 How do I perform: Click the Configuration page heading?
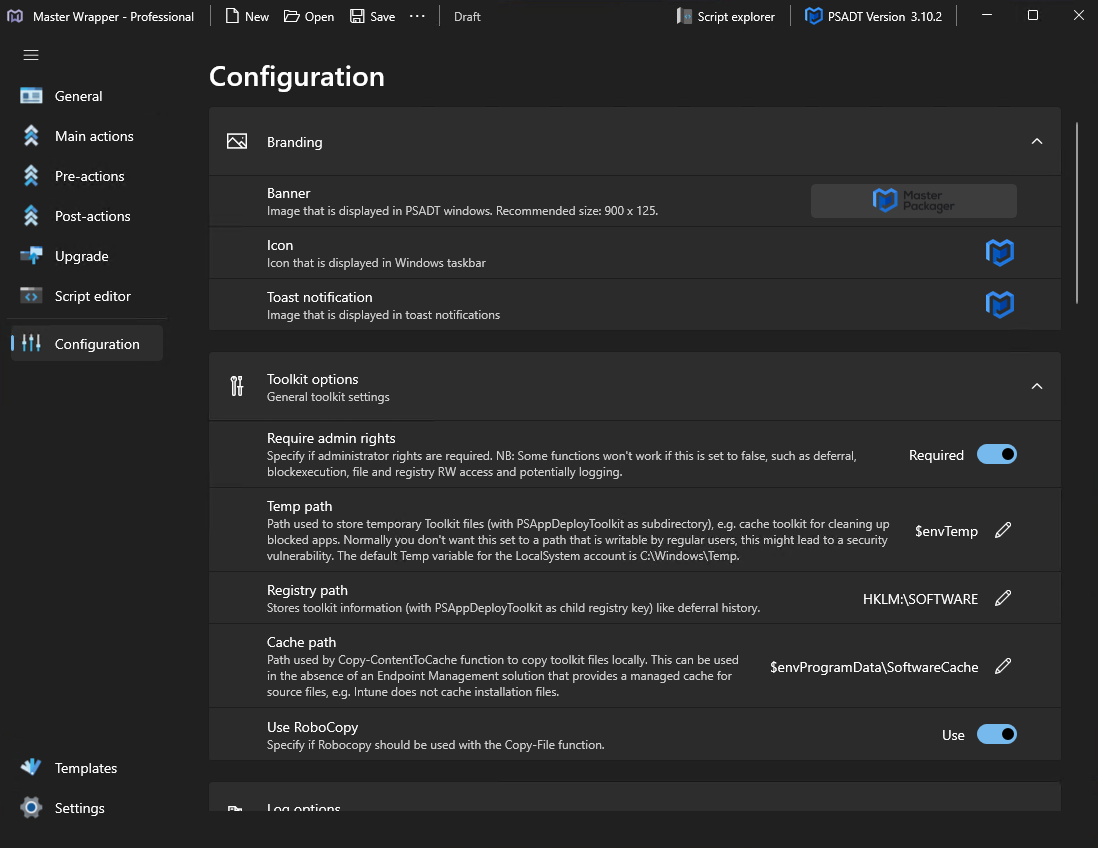[x=297, y=76]
